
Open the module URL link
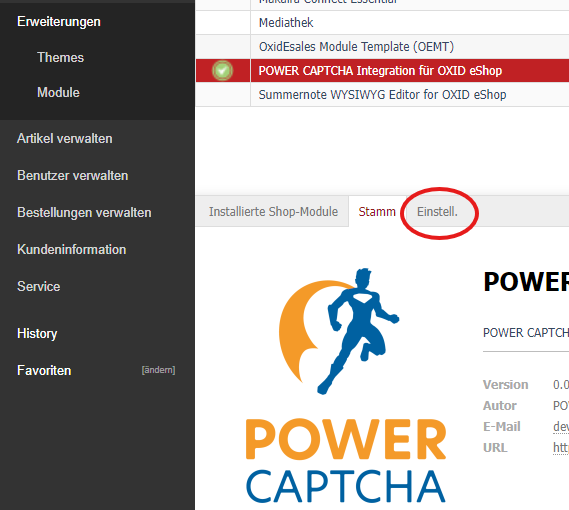pyautogui.click(x=561, y=448)
